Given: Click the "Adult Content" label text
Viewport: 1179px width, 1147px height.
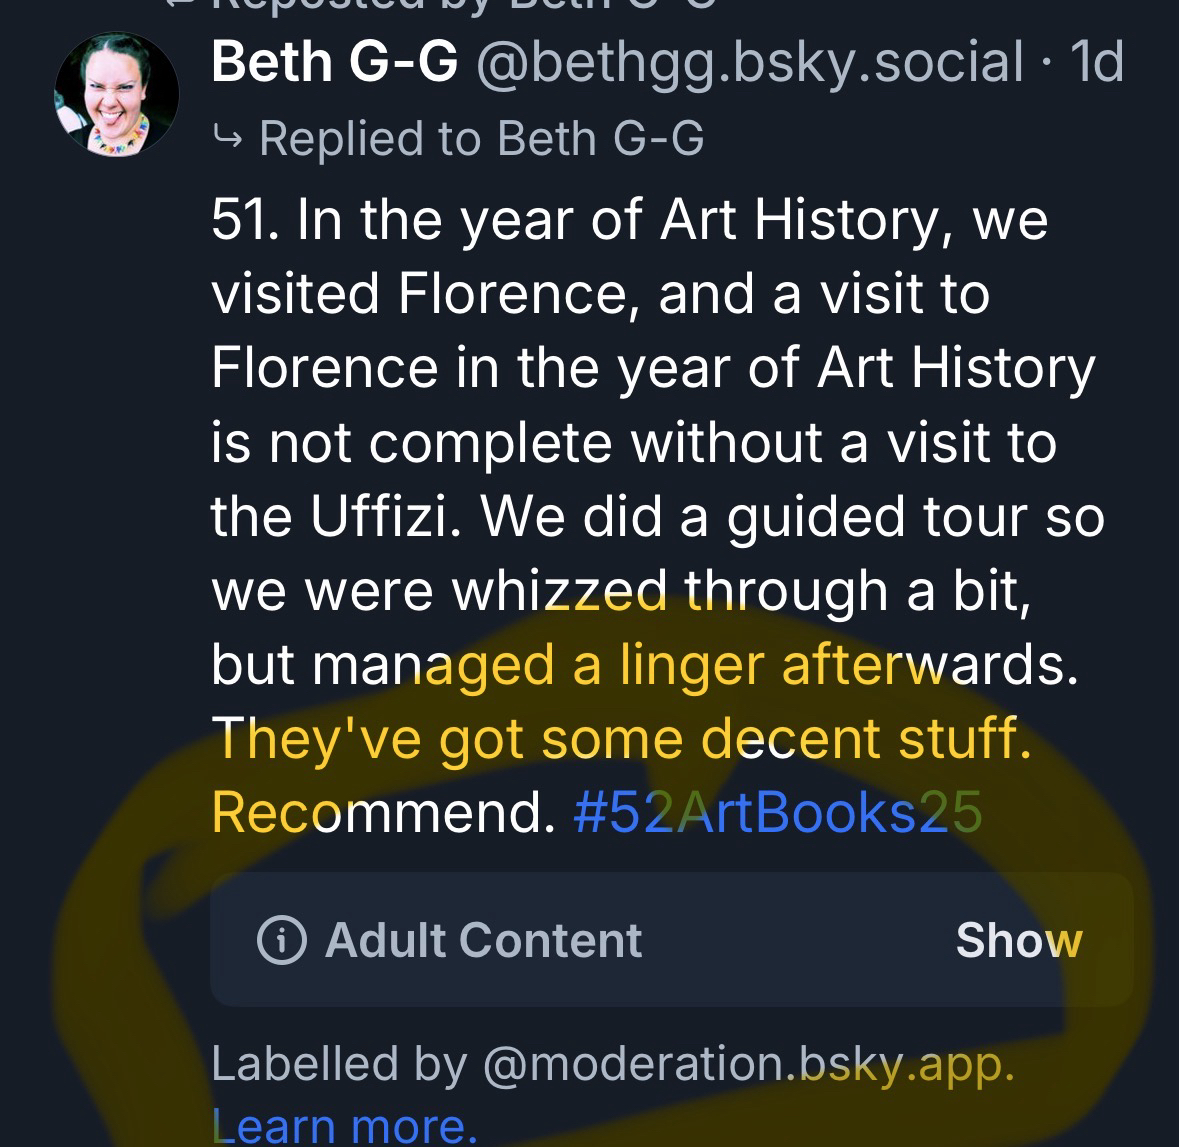Looking at the screenshot, I should point(483,940).
